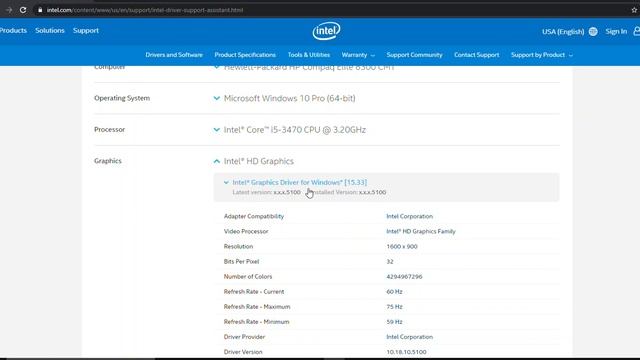Viewport: 640px width, 360px height.
Task: Click Refresh Rate Current 60 Hz
Action: tap(394, 292)
